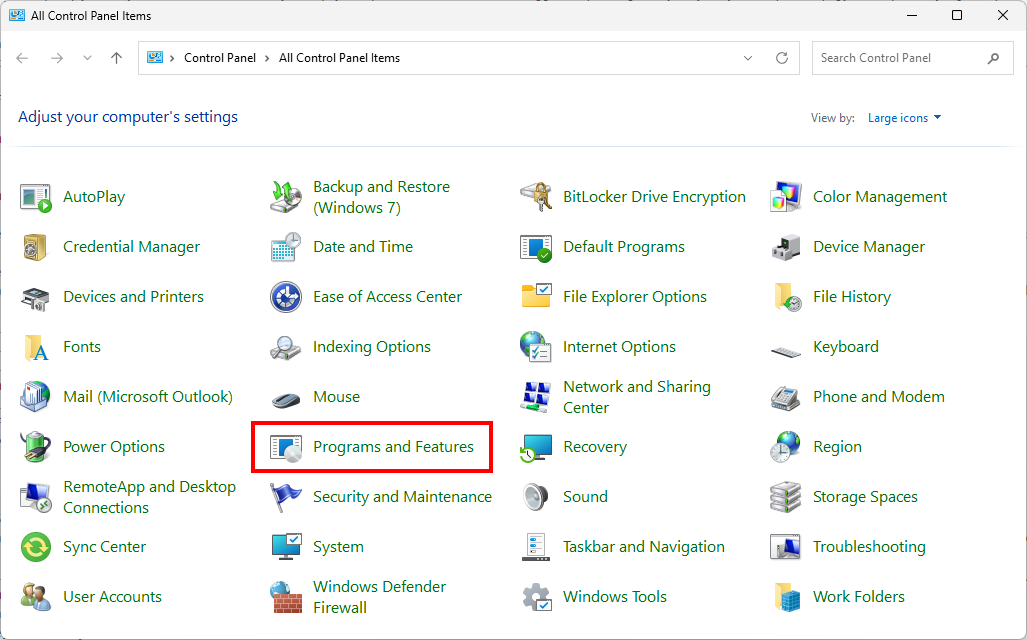This screenshot has height=640, width=1027.
Task: Open the User Accounts link
Action: pos(112,597)
